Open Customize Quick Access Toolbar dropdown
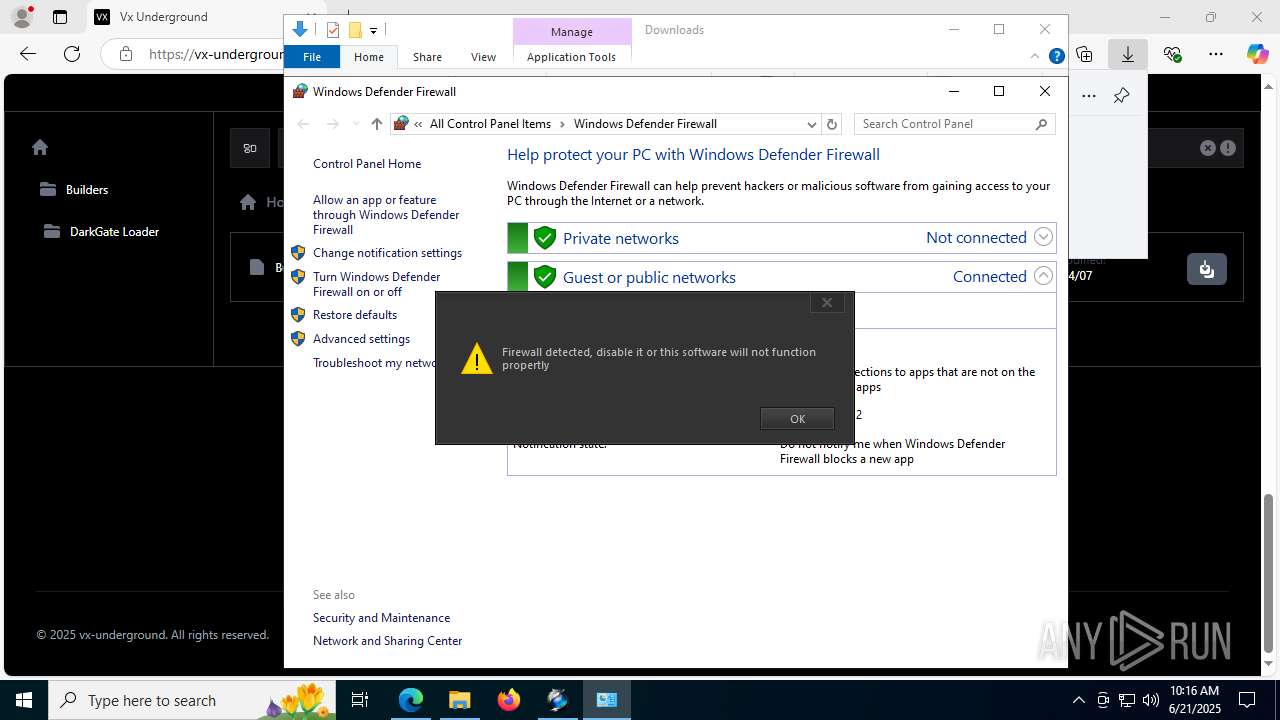The height and width of the screenshot is (720, 1280). pyautogui.click(x=373, y=31)
